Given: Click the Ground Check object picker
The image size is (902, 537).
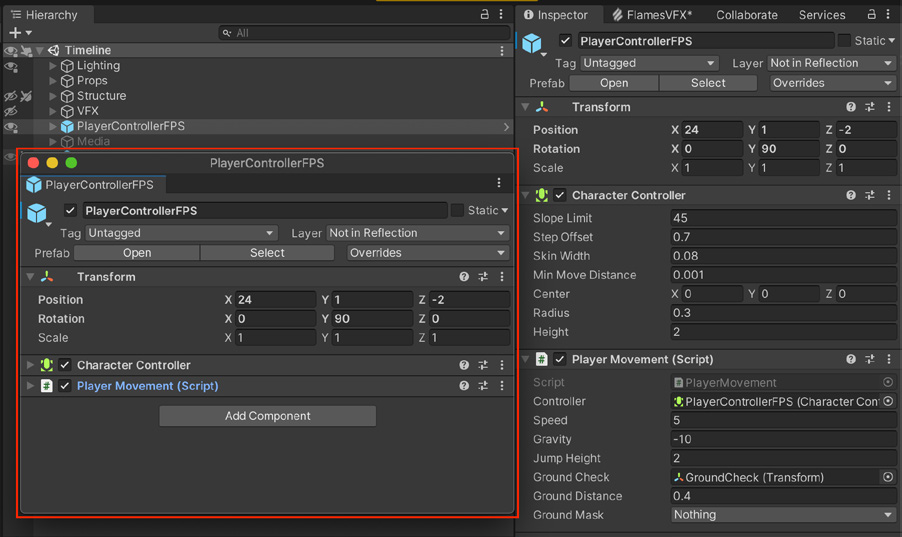Looking at the screenshot, I should (888, 477).
